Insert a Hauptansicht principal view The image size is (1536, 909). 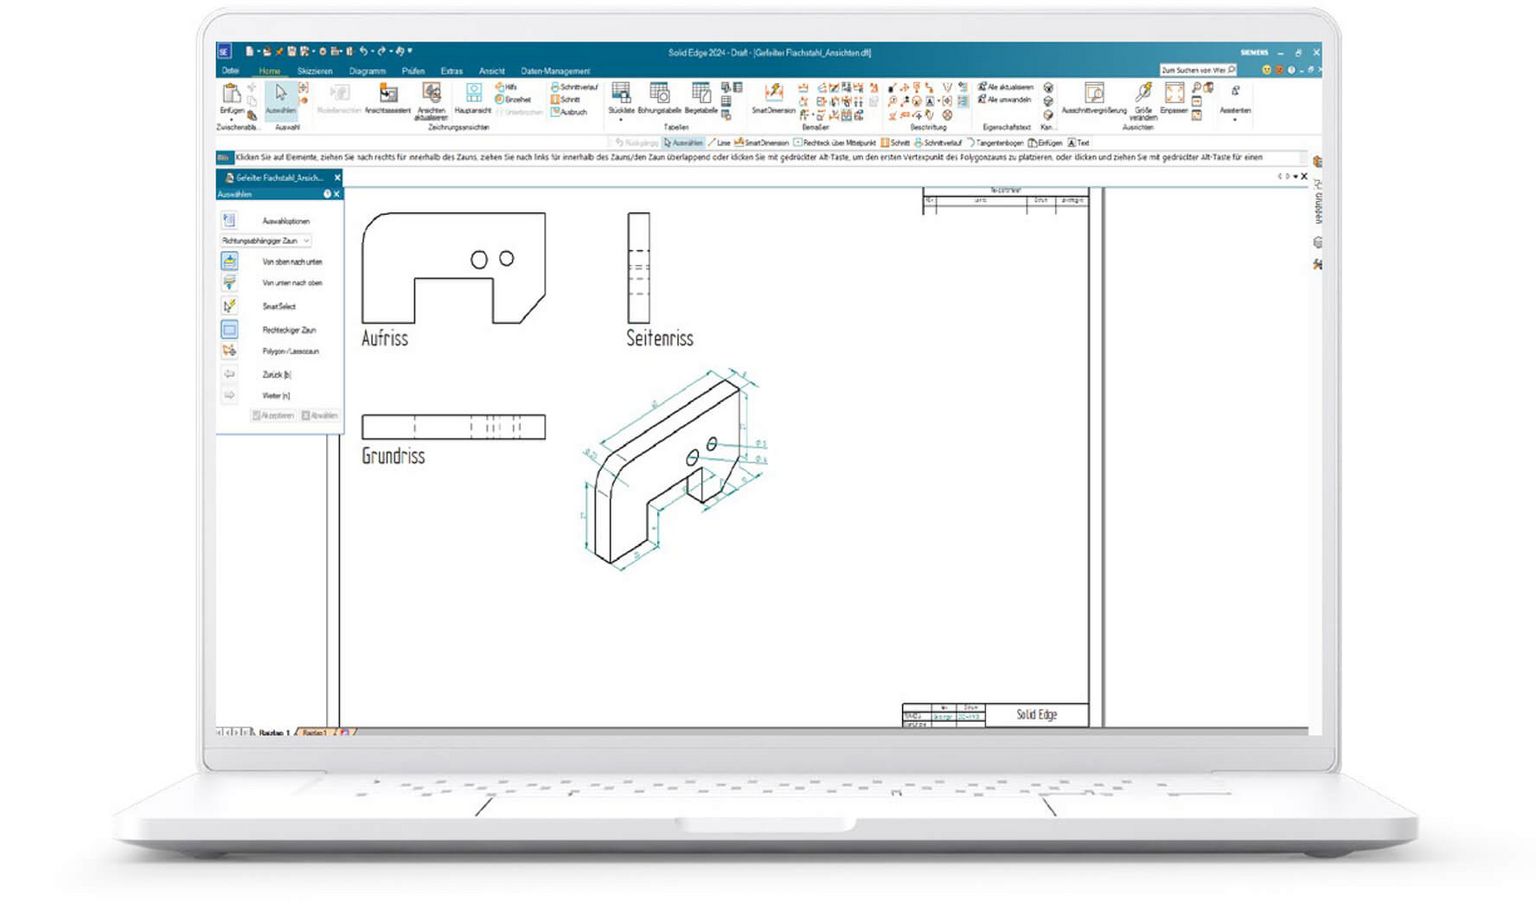[473, 97]
